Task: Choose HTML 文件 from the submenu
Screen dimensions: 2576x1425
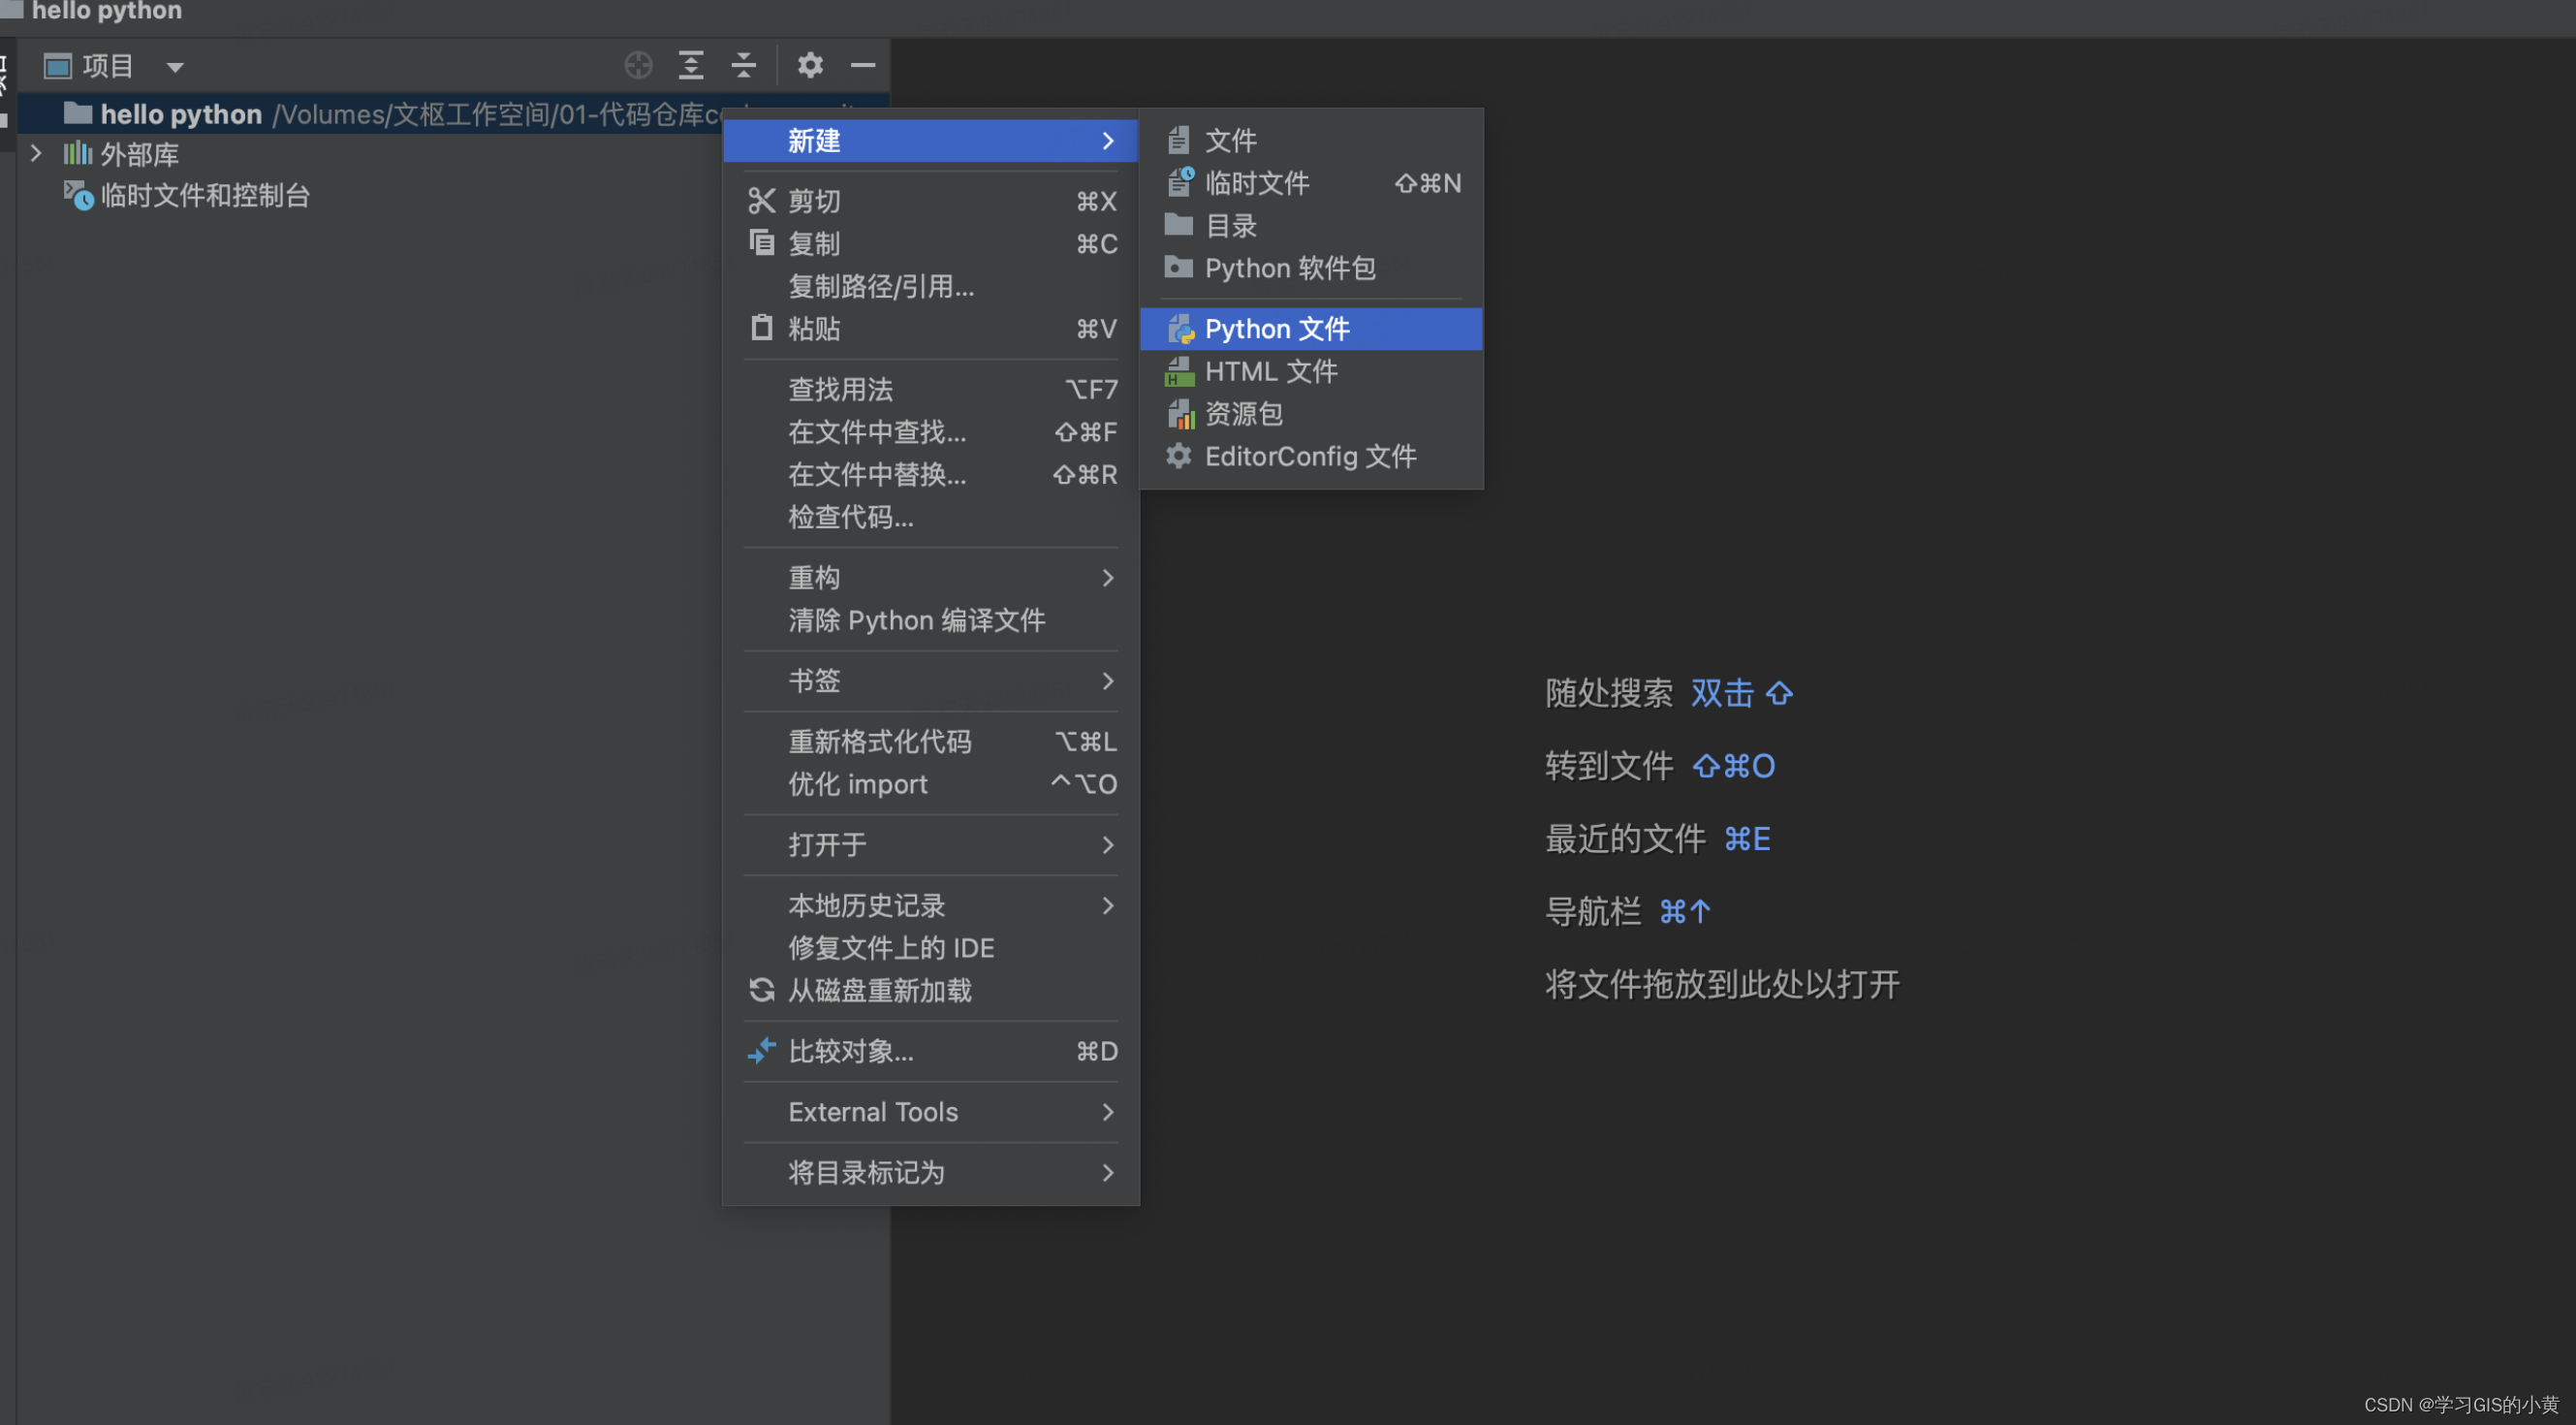Action: coord(1270,372)
